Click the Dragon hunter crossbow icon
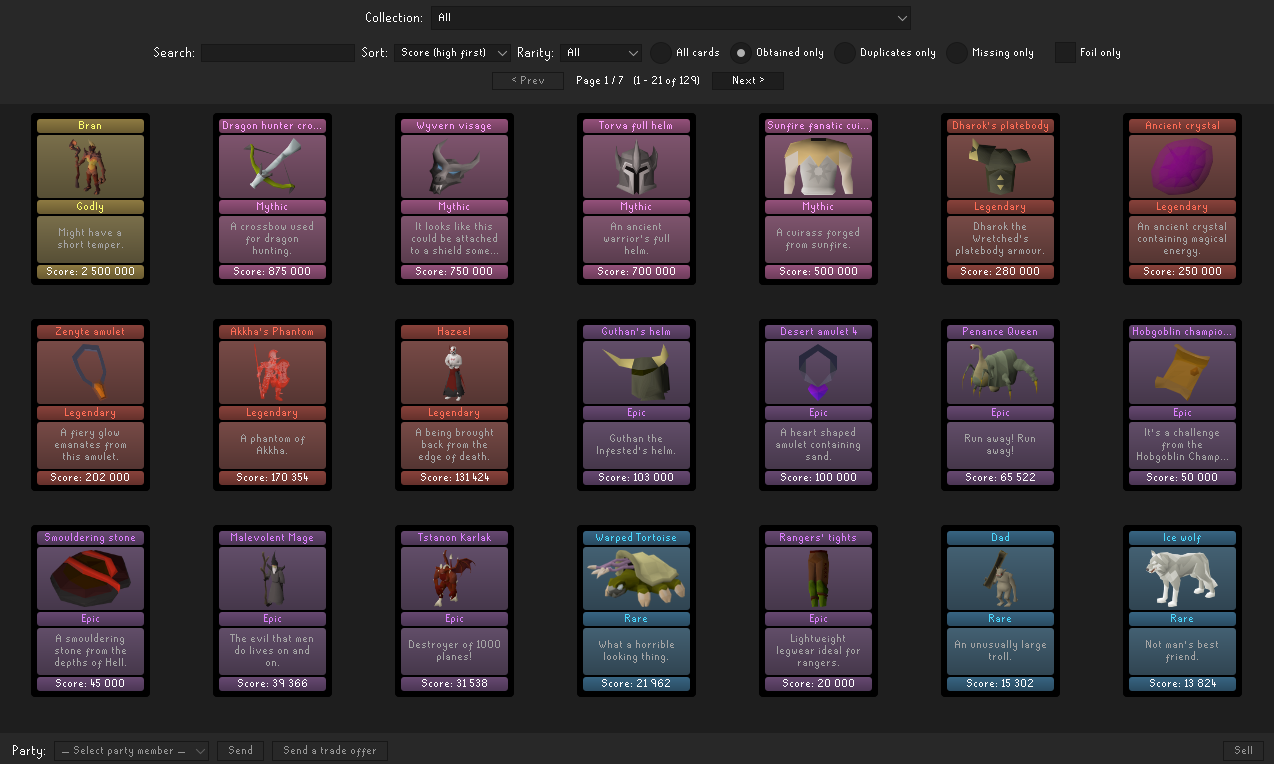 click(x=272, y=166)
